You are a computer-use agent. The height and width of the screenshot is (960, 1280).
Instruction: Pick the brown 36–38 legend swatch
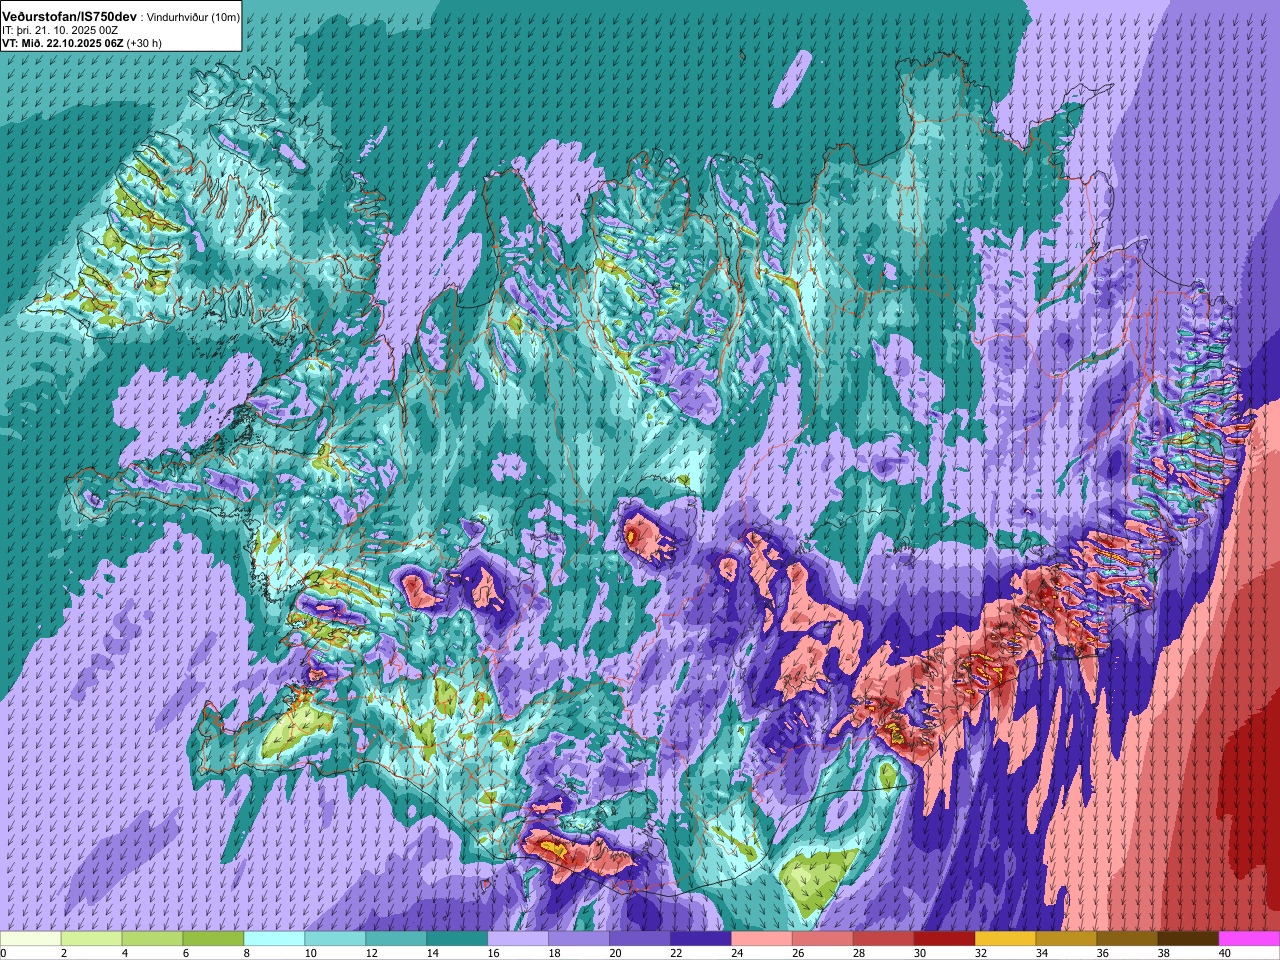click(x=1128, y=939)
